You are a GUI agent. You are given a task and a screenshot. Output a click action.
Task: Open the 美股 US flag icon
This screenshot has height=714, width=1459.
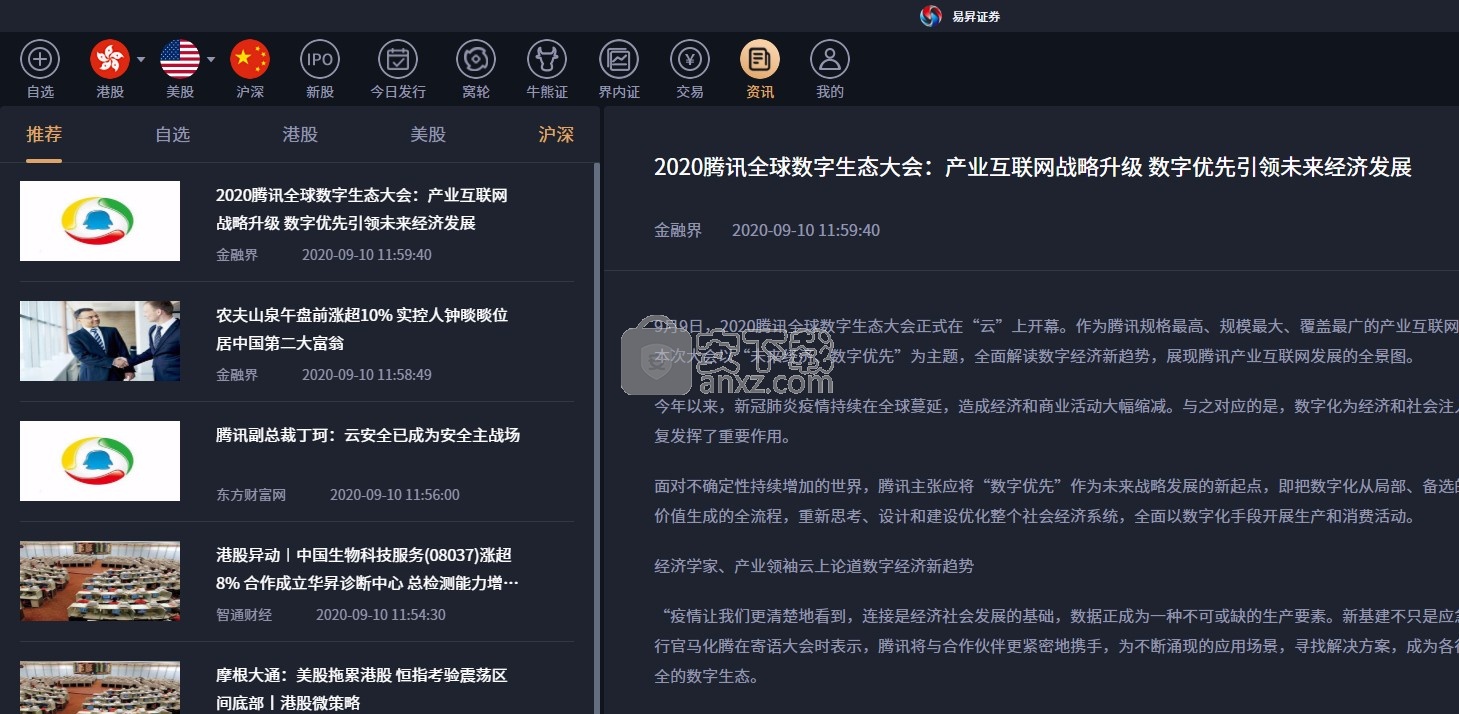pyautogui.click(x=180, y=60)
